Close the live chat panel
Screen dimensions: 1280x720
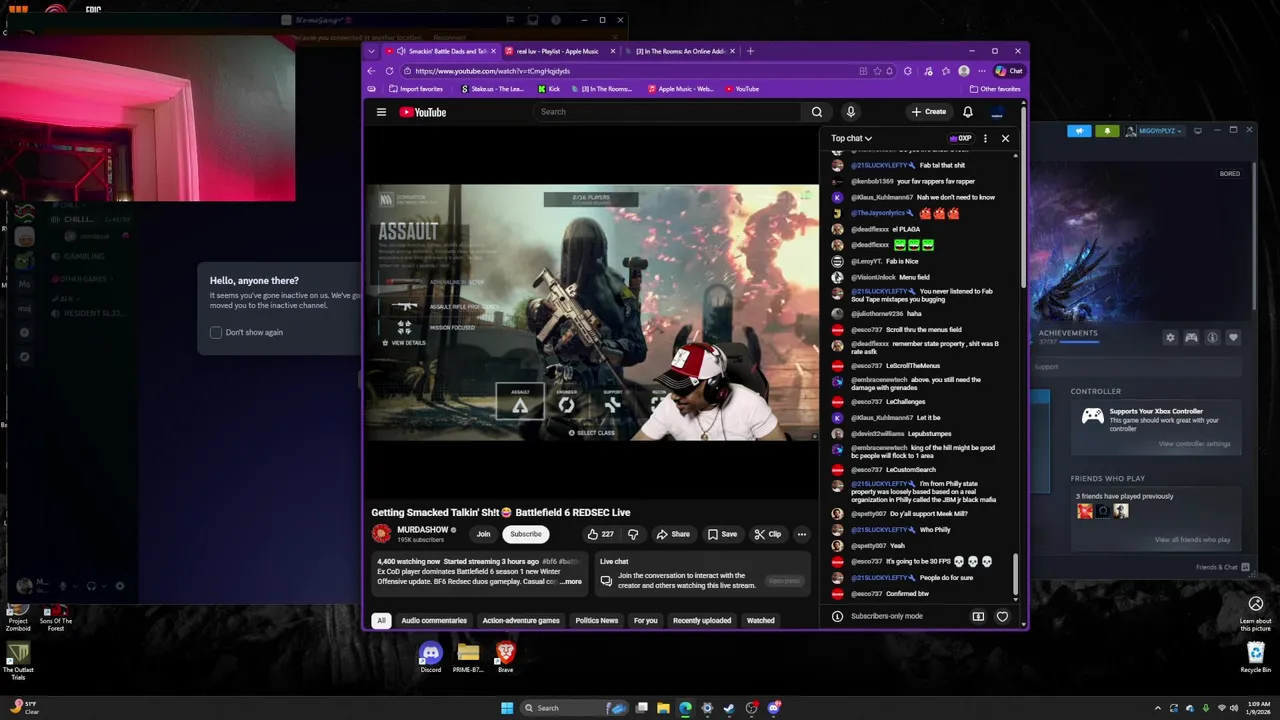pyautogui.click(x=1005, y=138)
